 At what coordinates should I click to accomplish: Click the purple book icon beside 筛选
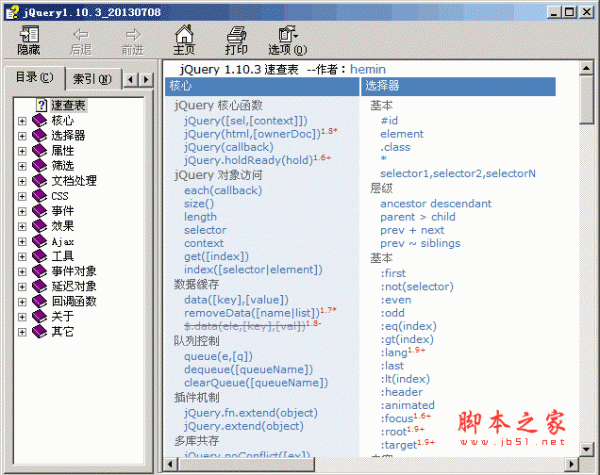(x=39, y=166)
